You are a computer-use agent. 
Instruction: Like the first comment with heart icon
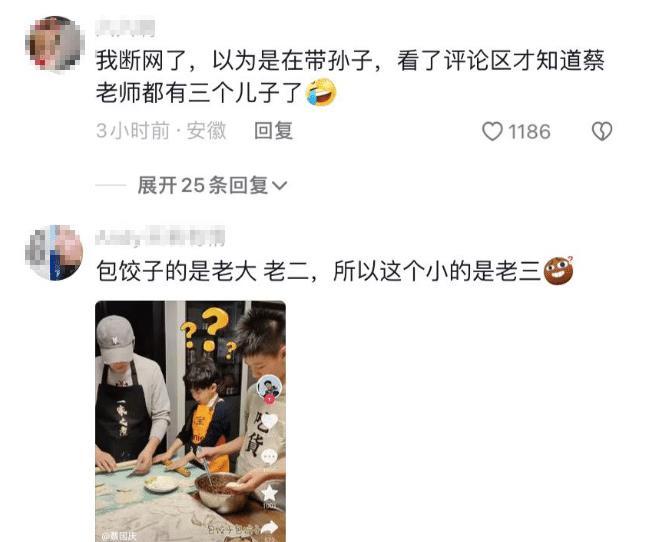492,131
